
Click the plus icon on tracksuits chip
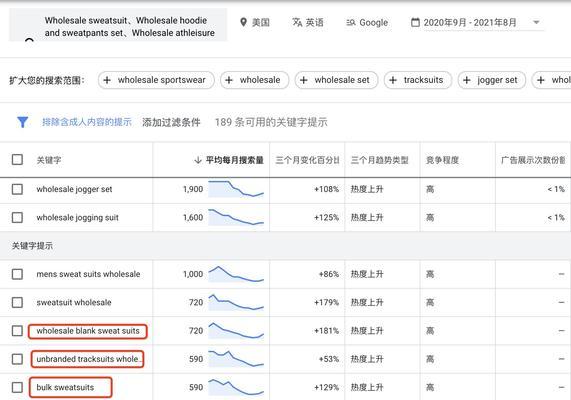point(393,80)
